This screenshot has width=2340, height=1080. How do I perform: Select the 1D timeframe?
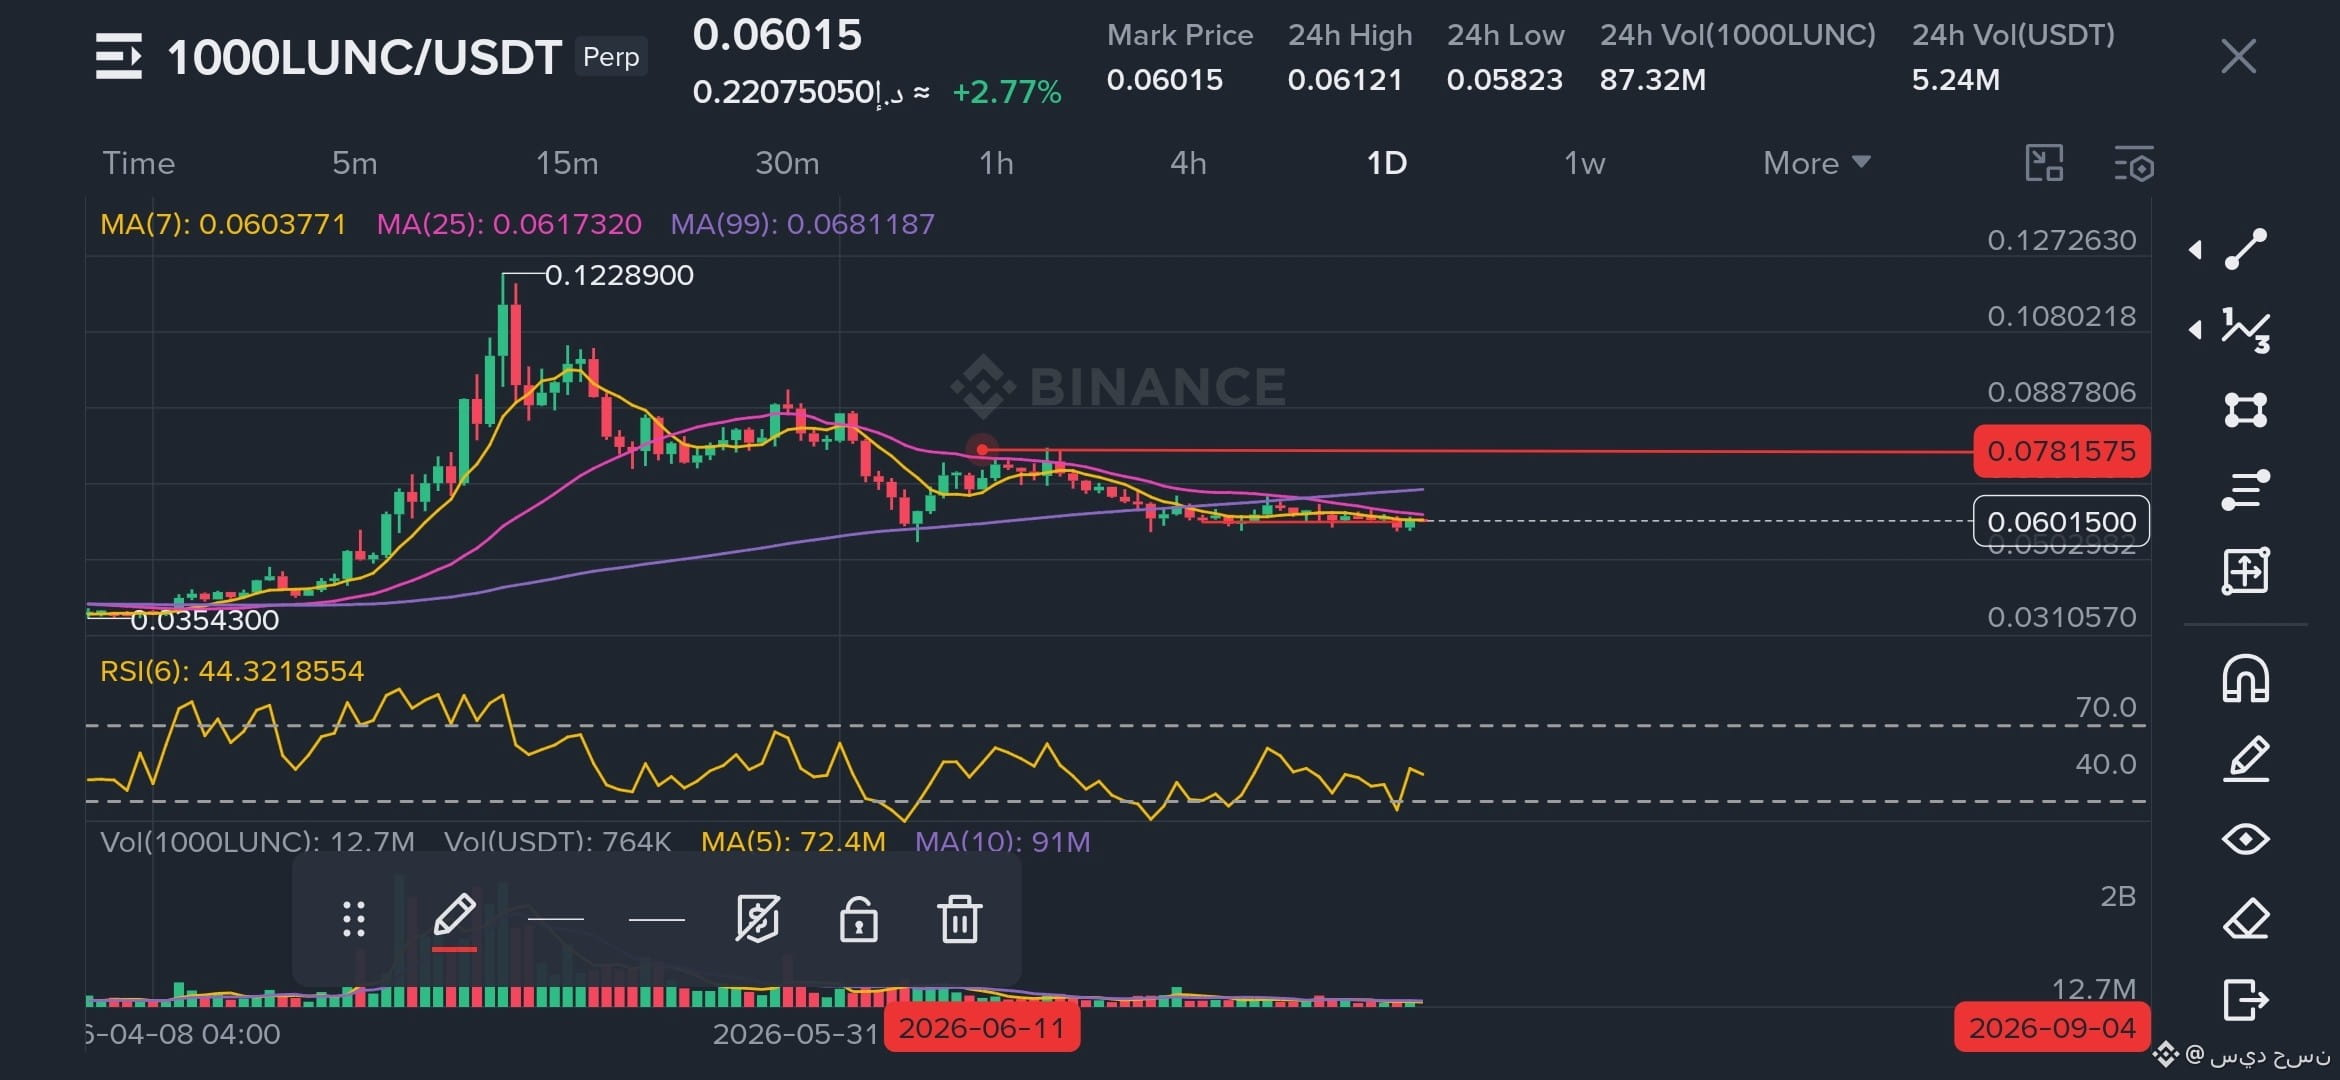pos(1386,163)
